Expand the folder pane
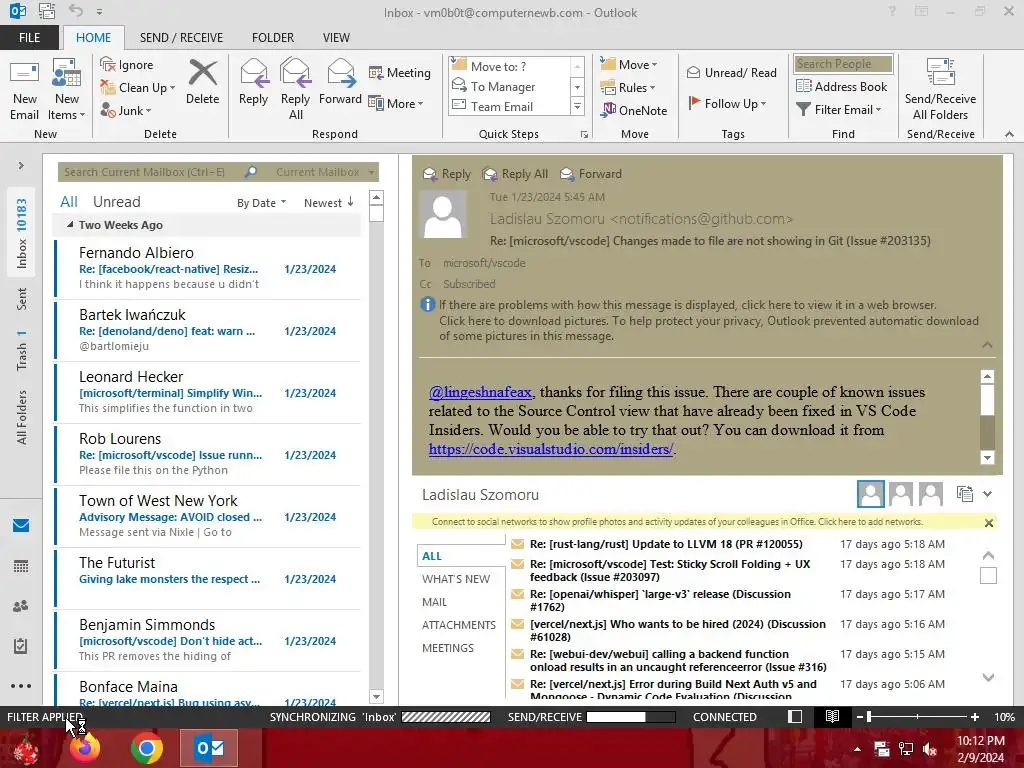Viewport: 1024px width, 768px height. [21, 166]
